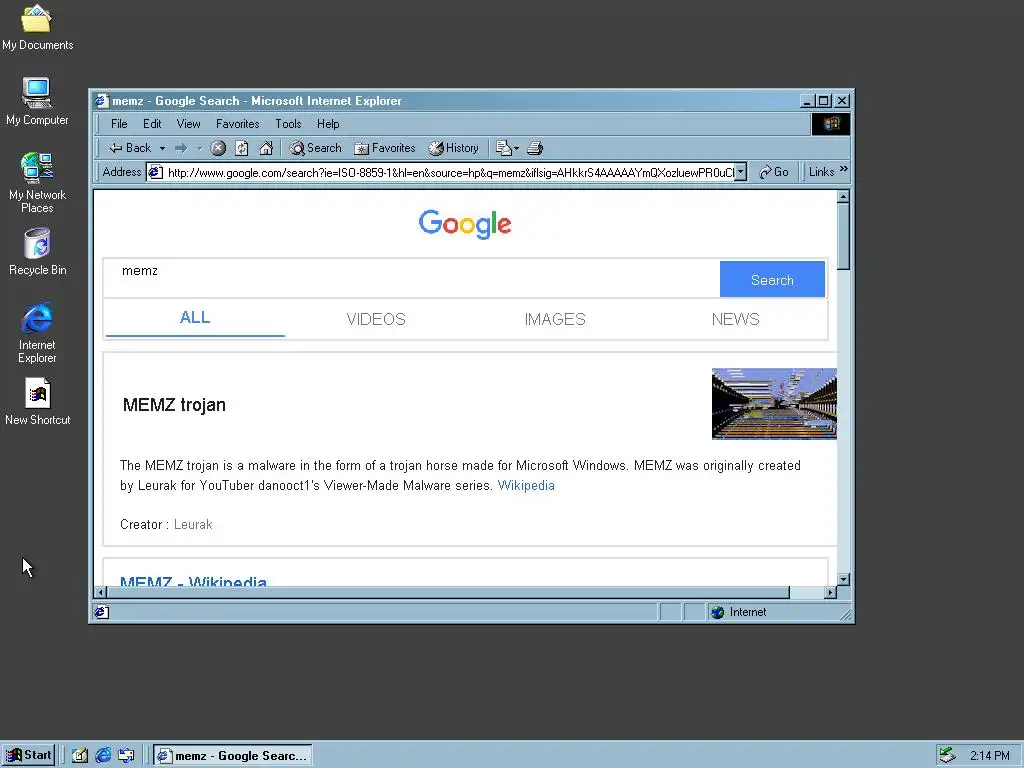Click the address bar page icon
This screenshot has height=768, width=1024.
(x=155, y=172)
